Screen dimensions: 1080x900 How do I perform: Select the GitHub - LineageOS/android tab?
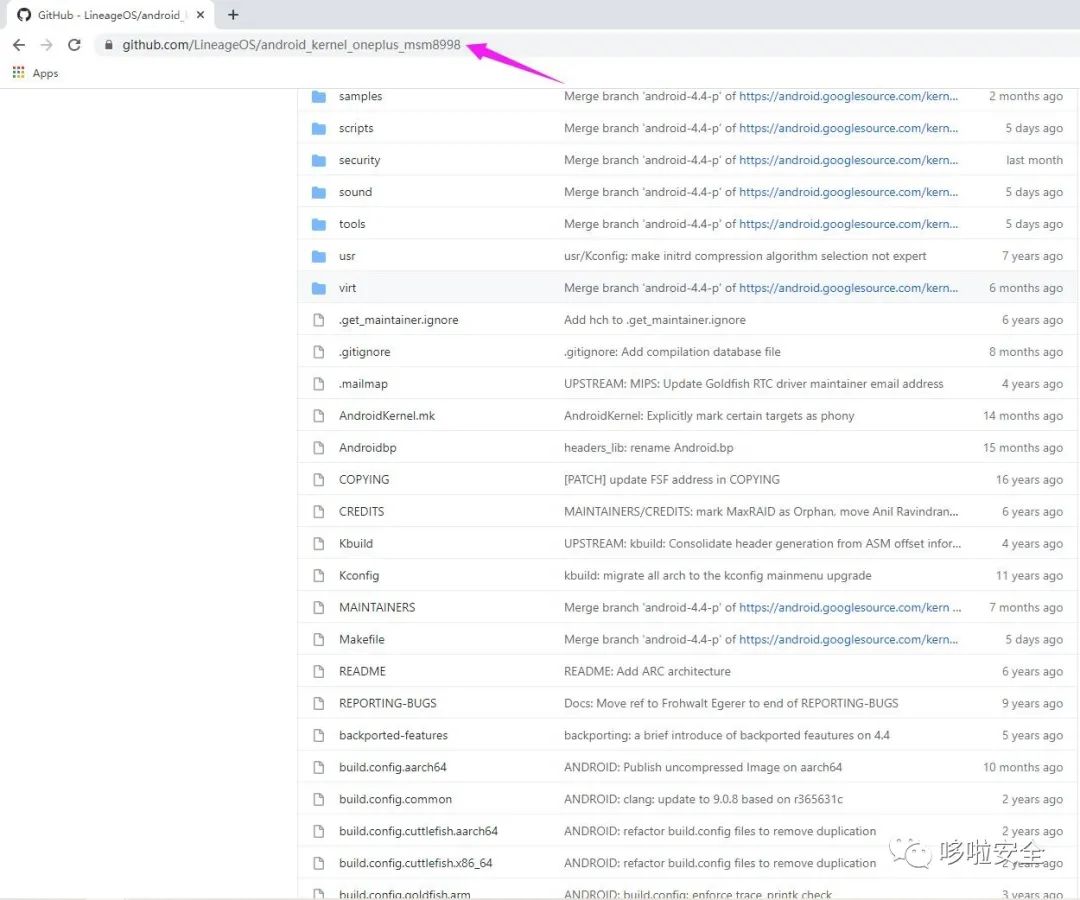pyautogui.click(x=110, y=14)
